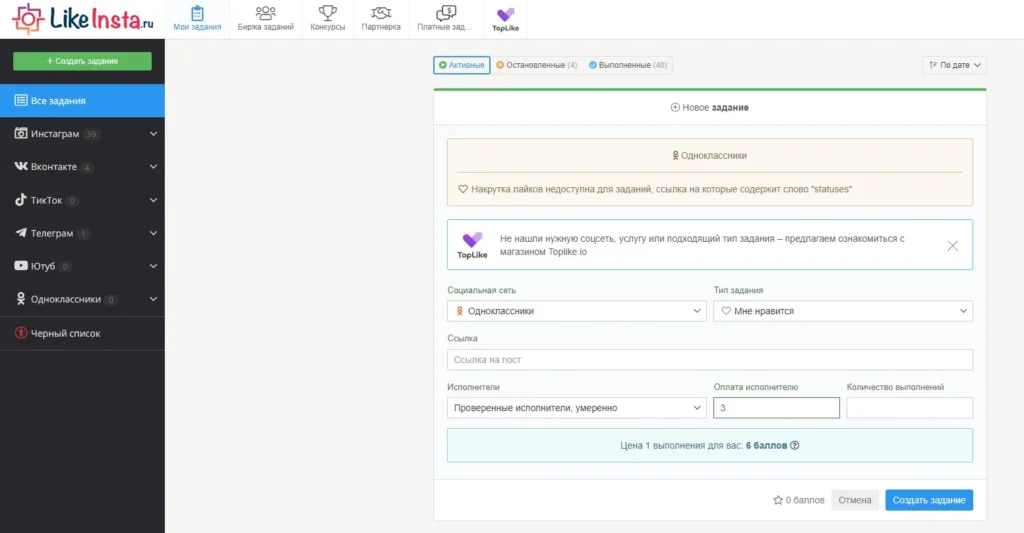Open the Биржа заданий tab
1024x533 pixels.
[x=265, y=19]
